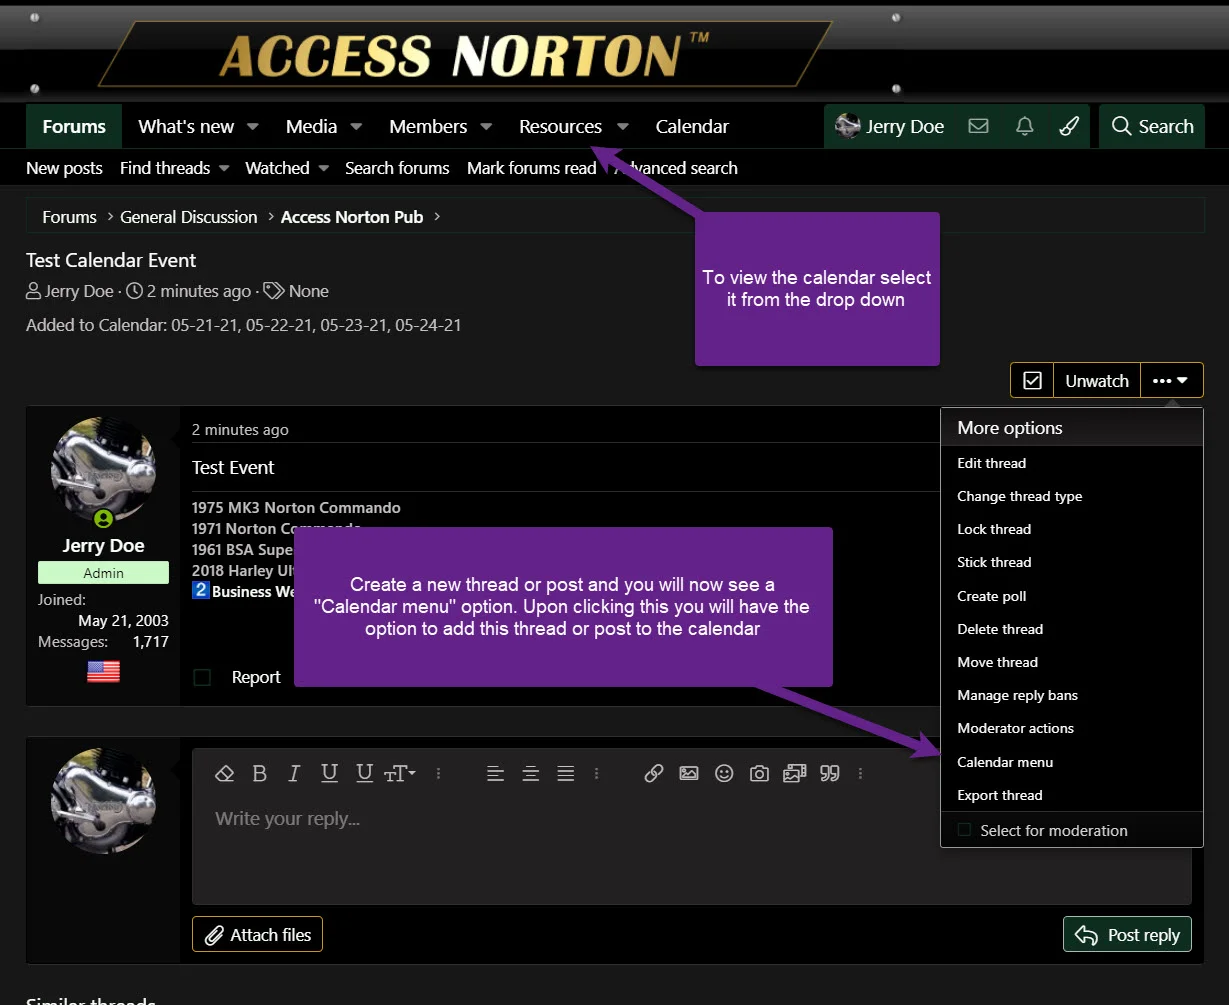Image resolution: width=1229 pixels, height=1005 pixels.
Task: Click the Post reply button
Action: click(1127, 935)
